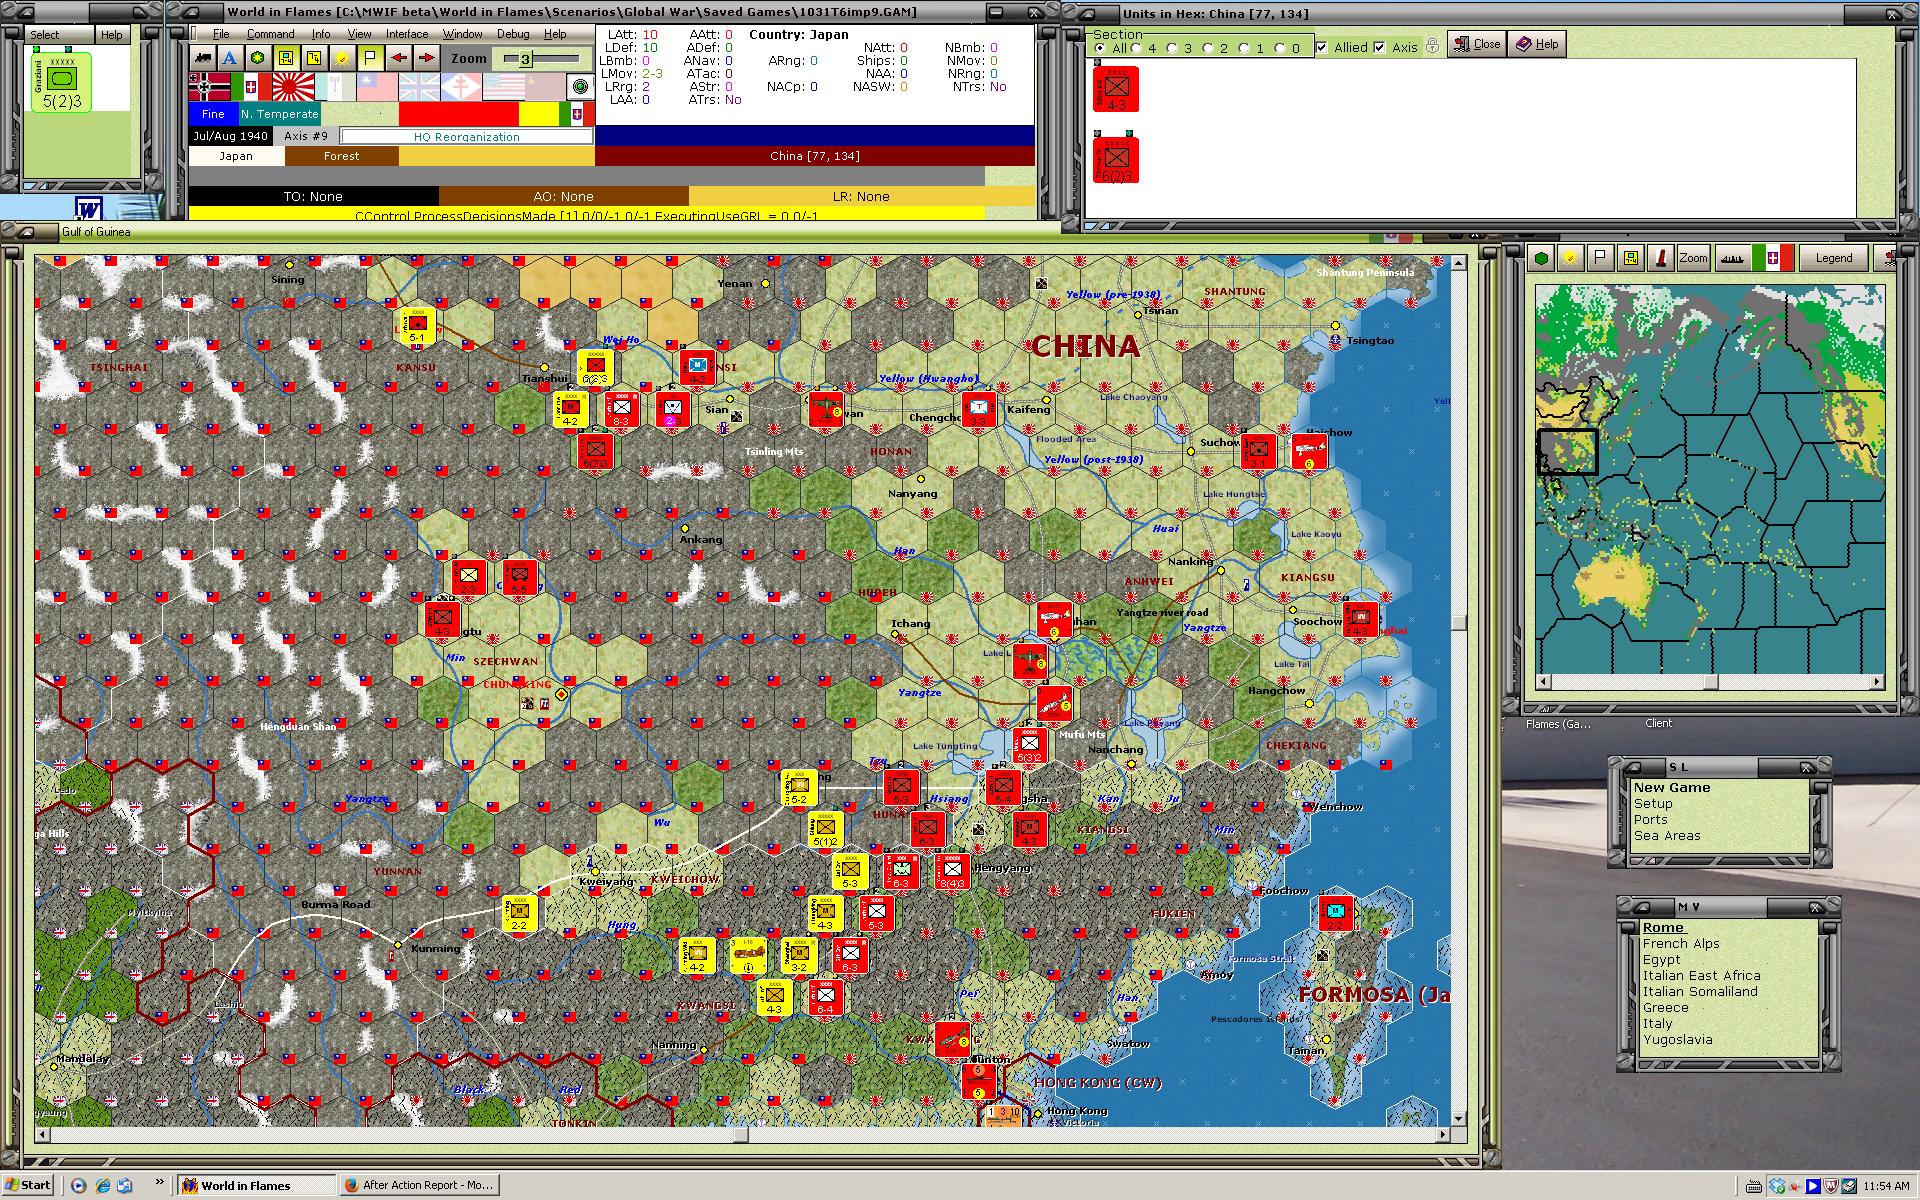
Task: Open the Info menu
Action: click(320, 34)
